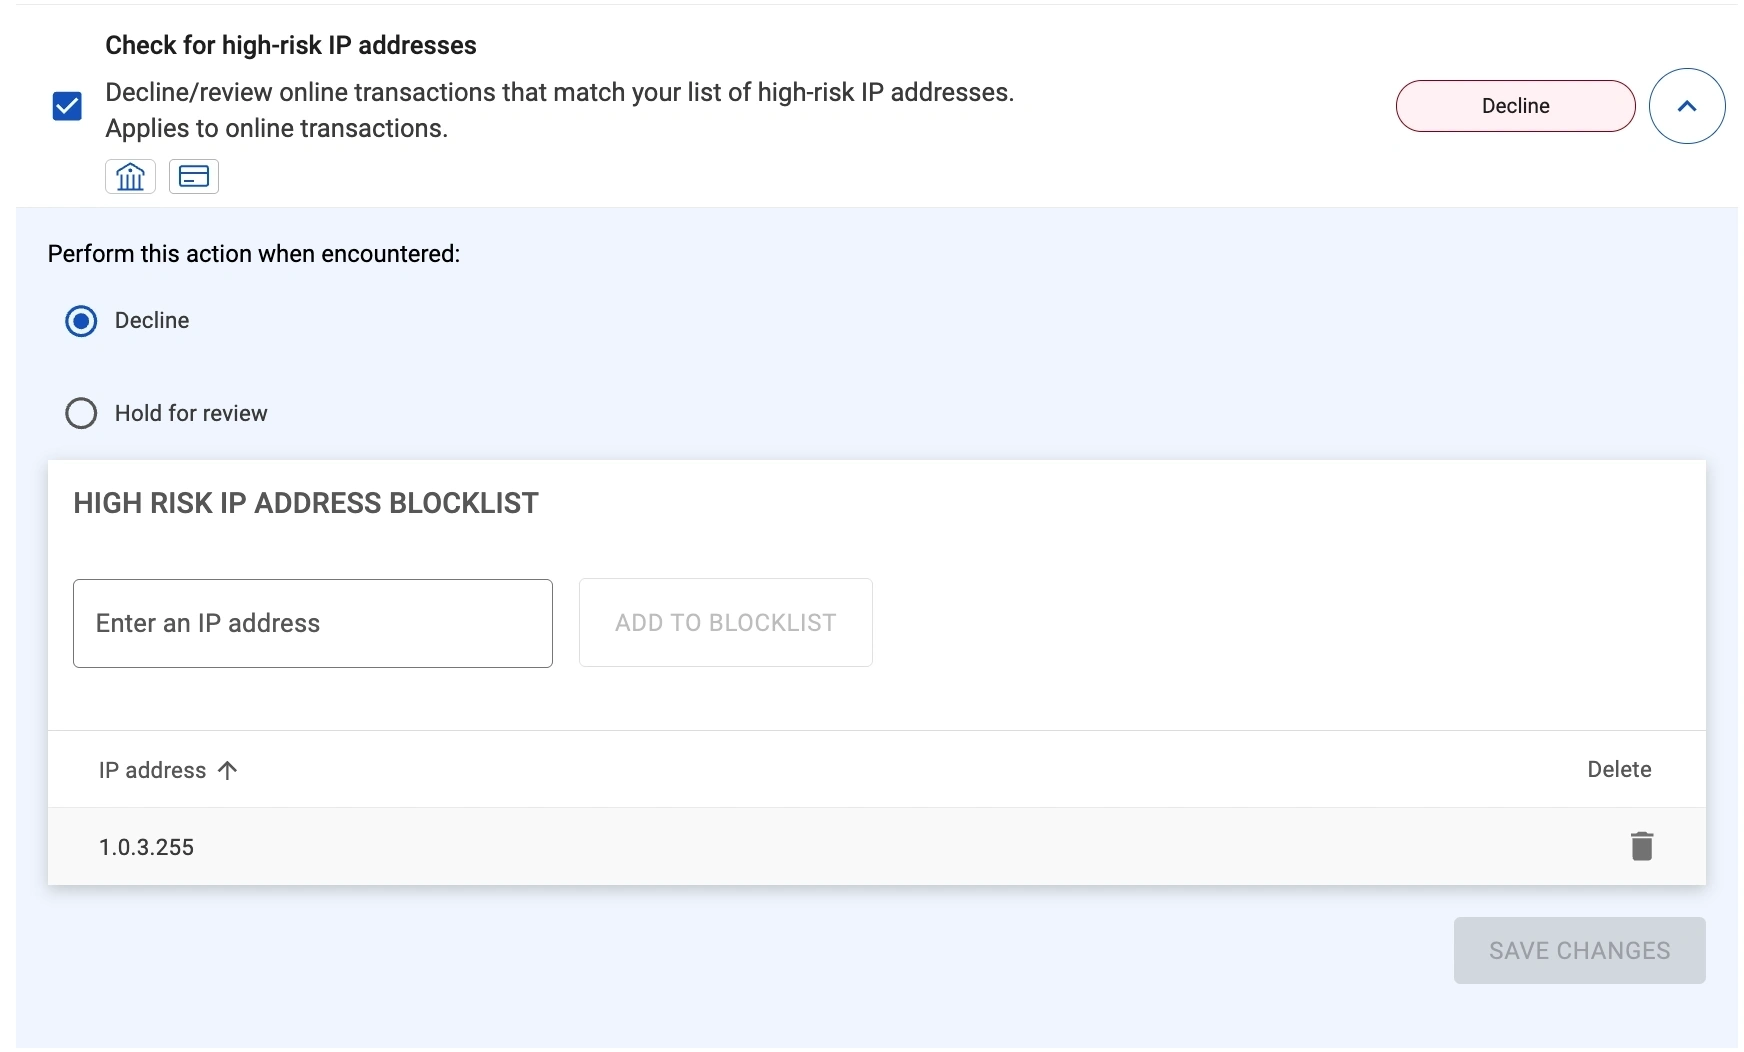Click the bank account icon
This screenshot has height=1052, width=1744.
coord(130,177)
